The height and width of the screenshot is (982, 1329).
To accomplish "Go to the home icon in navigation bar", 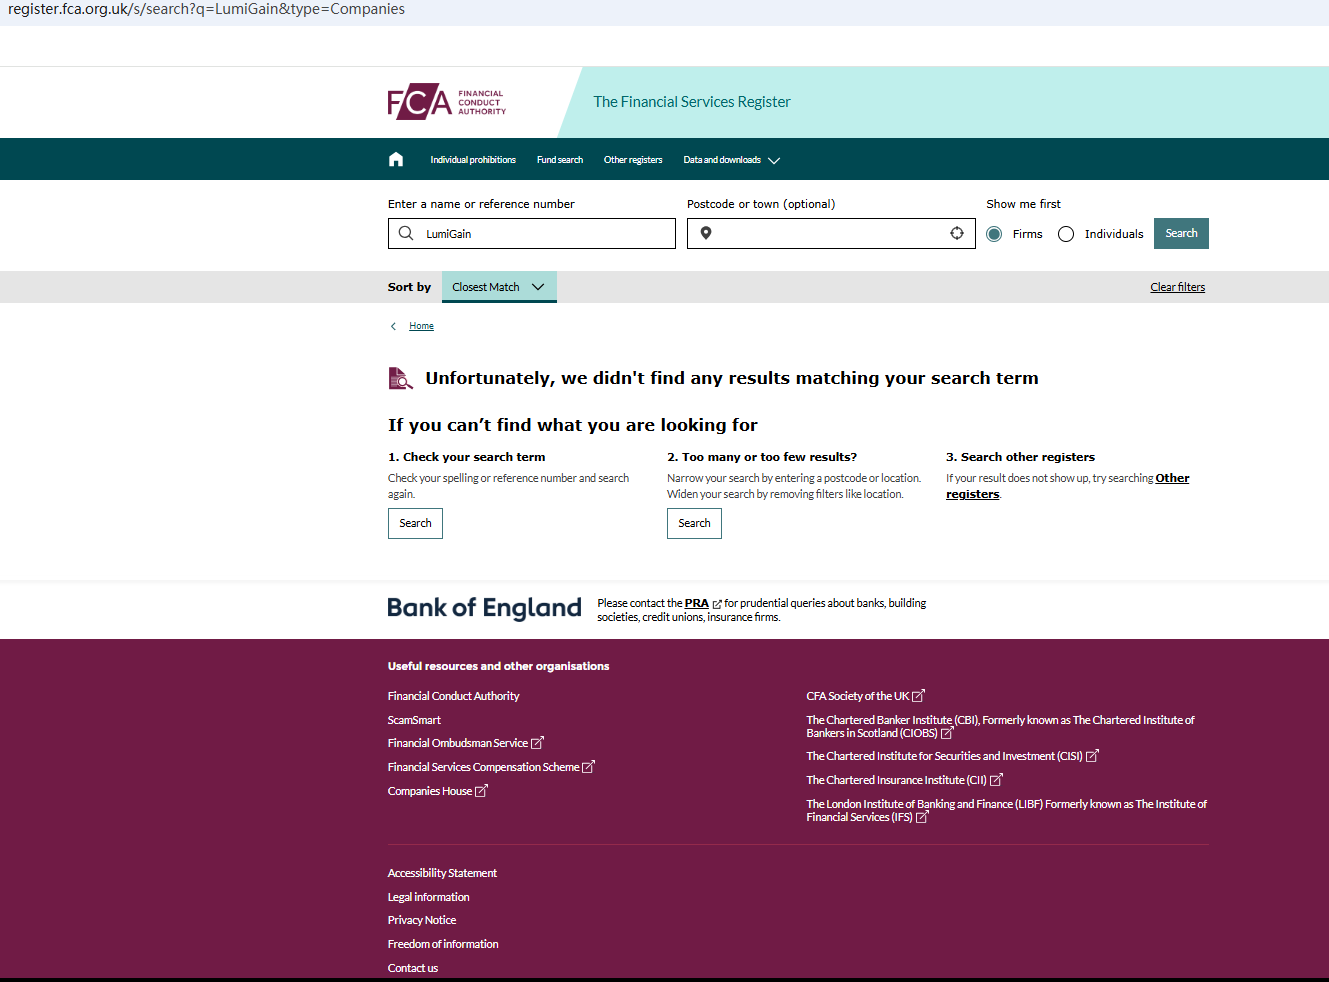I will point(396,159).
